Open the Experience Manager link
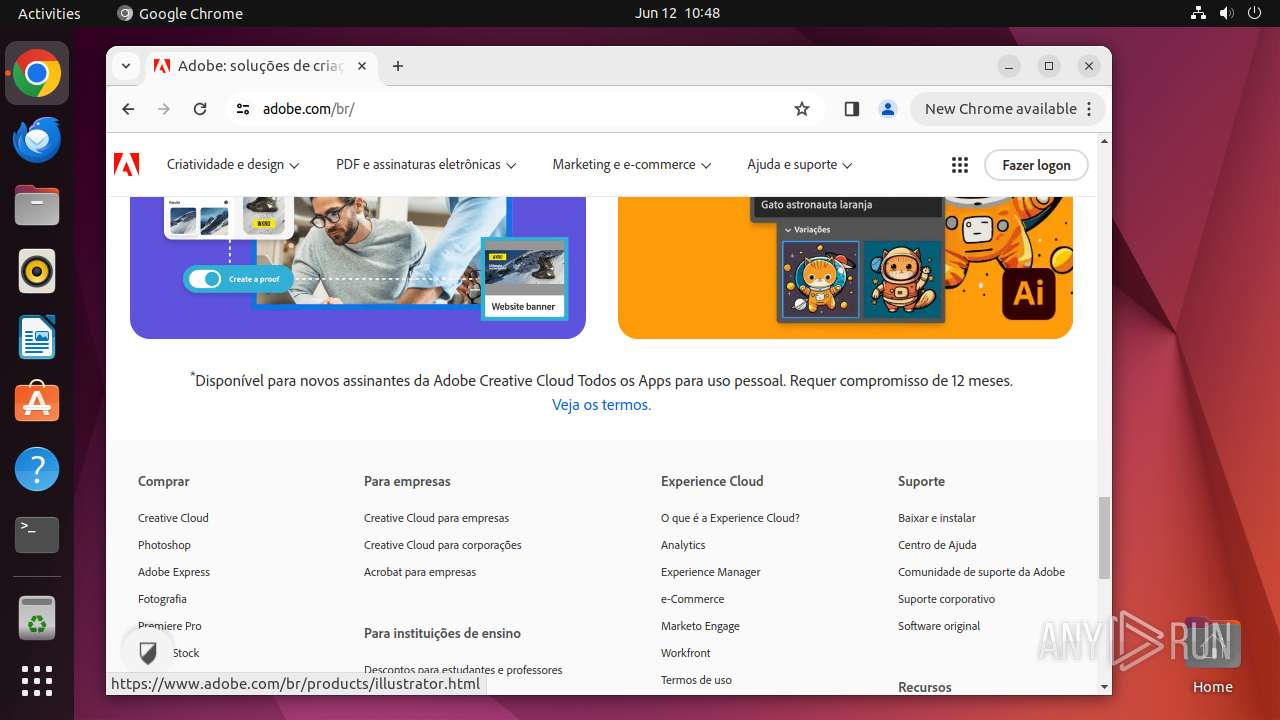The height and width of the screenshot is (720, 1280). point(711,572)
